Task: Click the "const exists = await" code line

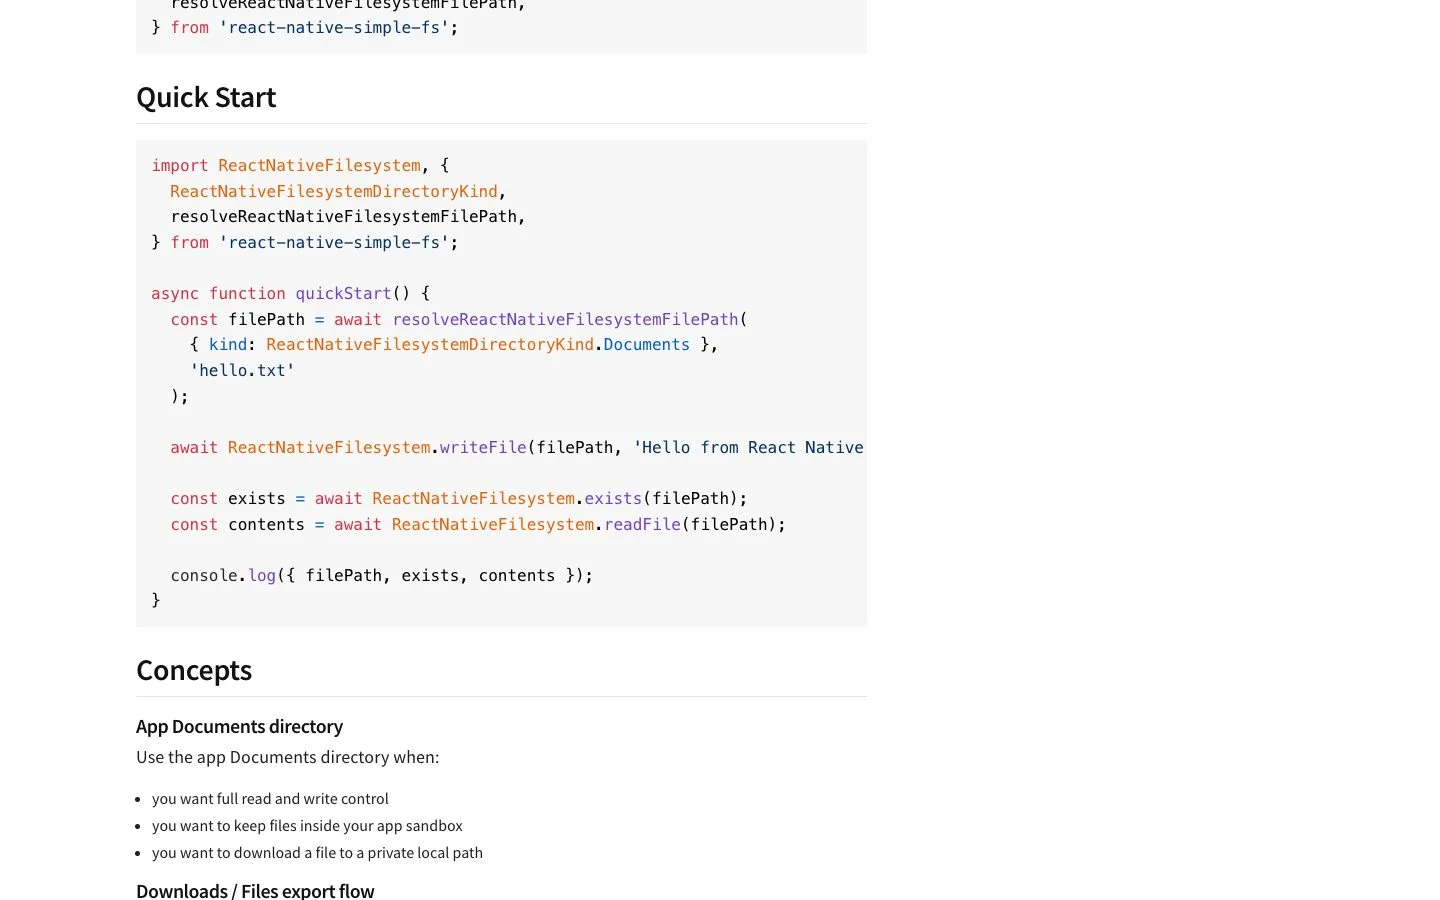Action: click(x=459, y=499)
